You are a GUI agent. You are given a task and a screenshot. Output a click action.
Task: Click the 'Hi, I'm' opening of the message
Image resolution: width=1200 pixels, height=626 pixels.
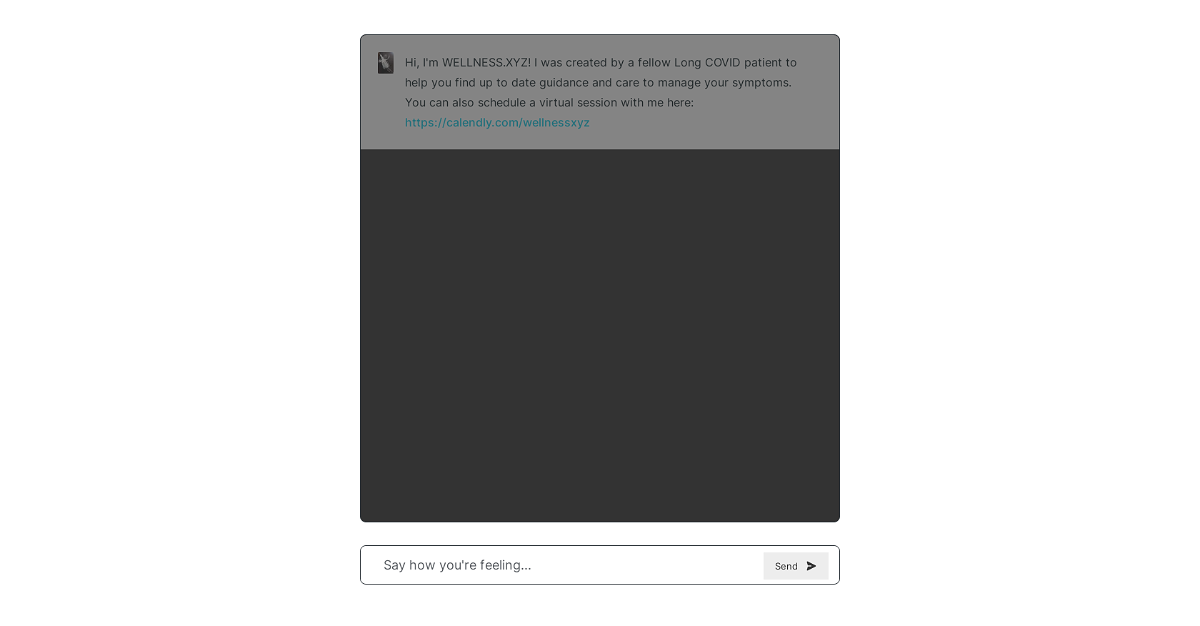[x=422, y=62]
